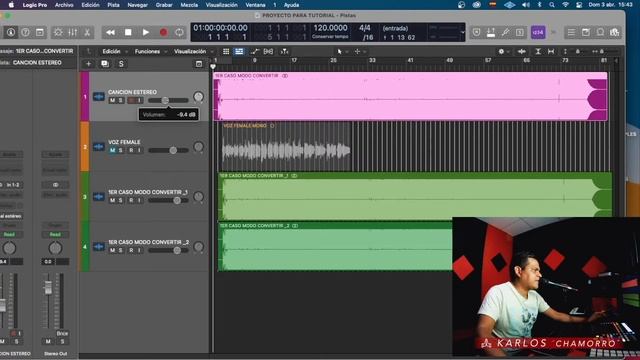Open the Pista menu

pos(113,5)
